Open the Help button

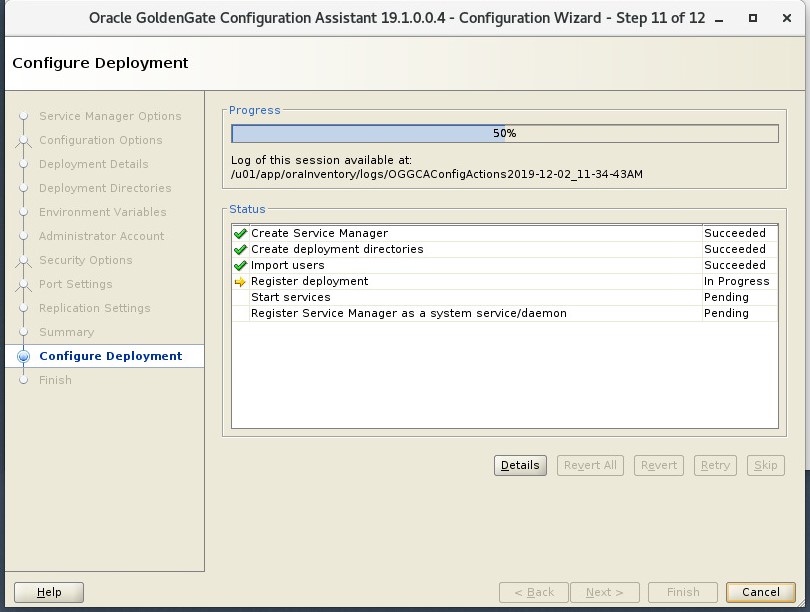click(x=49, y=592)
